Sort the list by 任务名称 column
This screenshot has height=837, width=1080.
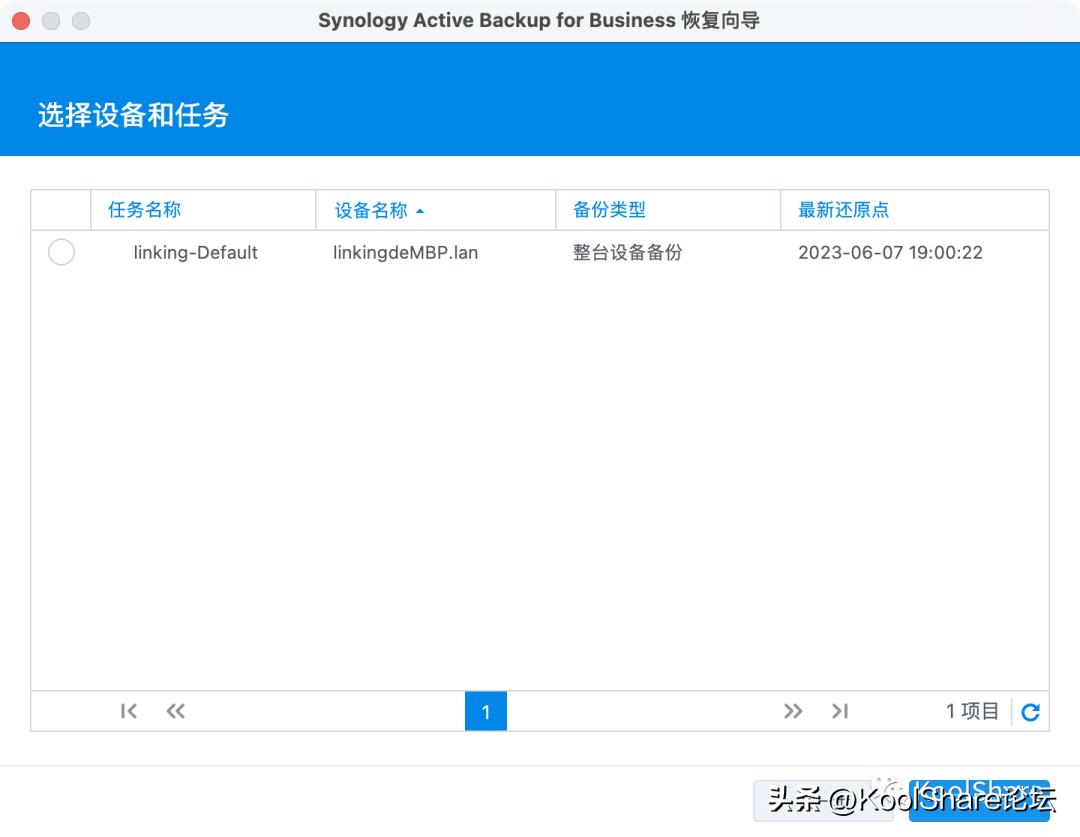tap(144, 209)
